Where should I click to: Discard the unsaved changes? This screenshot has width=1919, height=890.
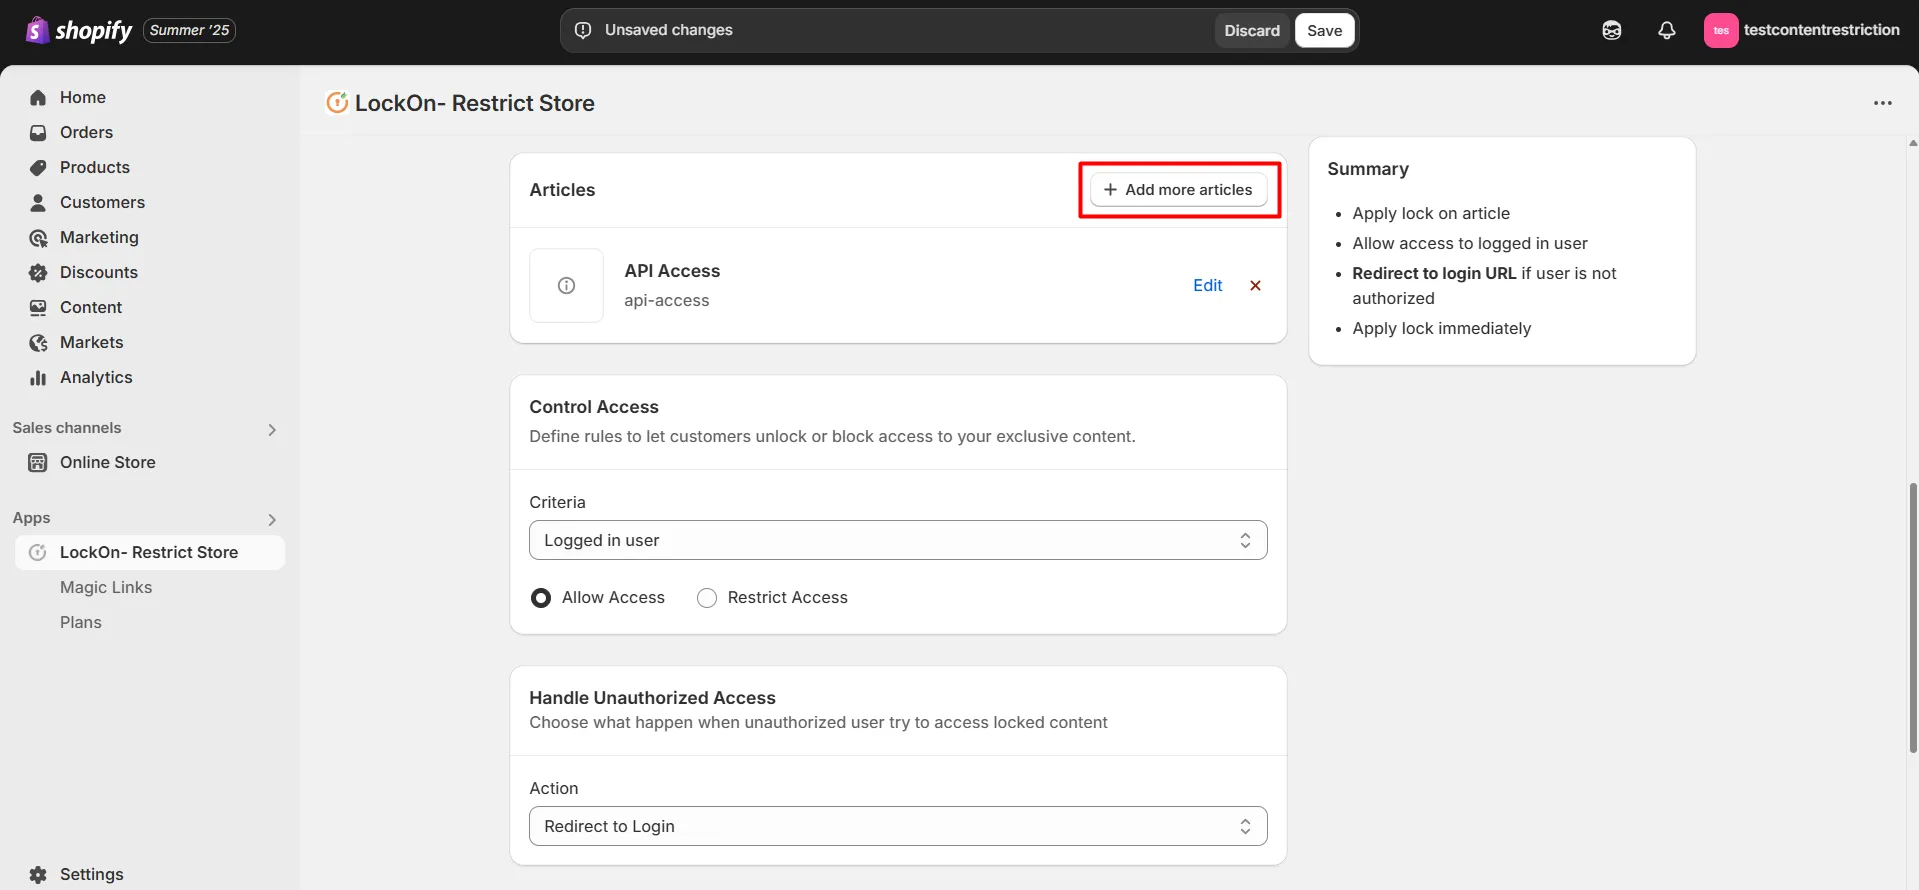click(x=1252, y=31)
